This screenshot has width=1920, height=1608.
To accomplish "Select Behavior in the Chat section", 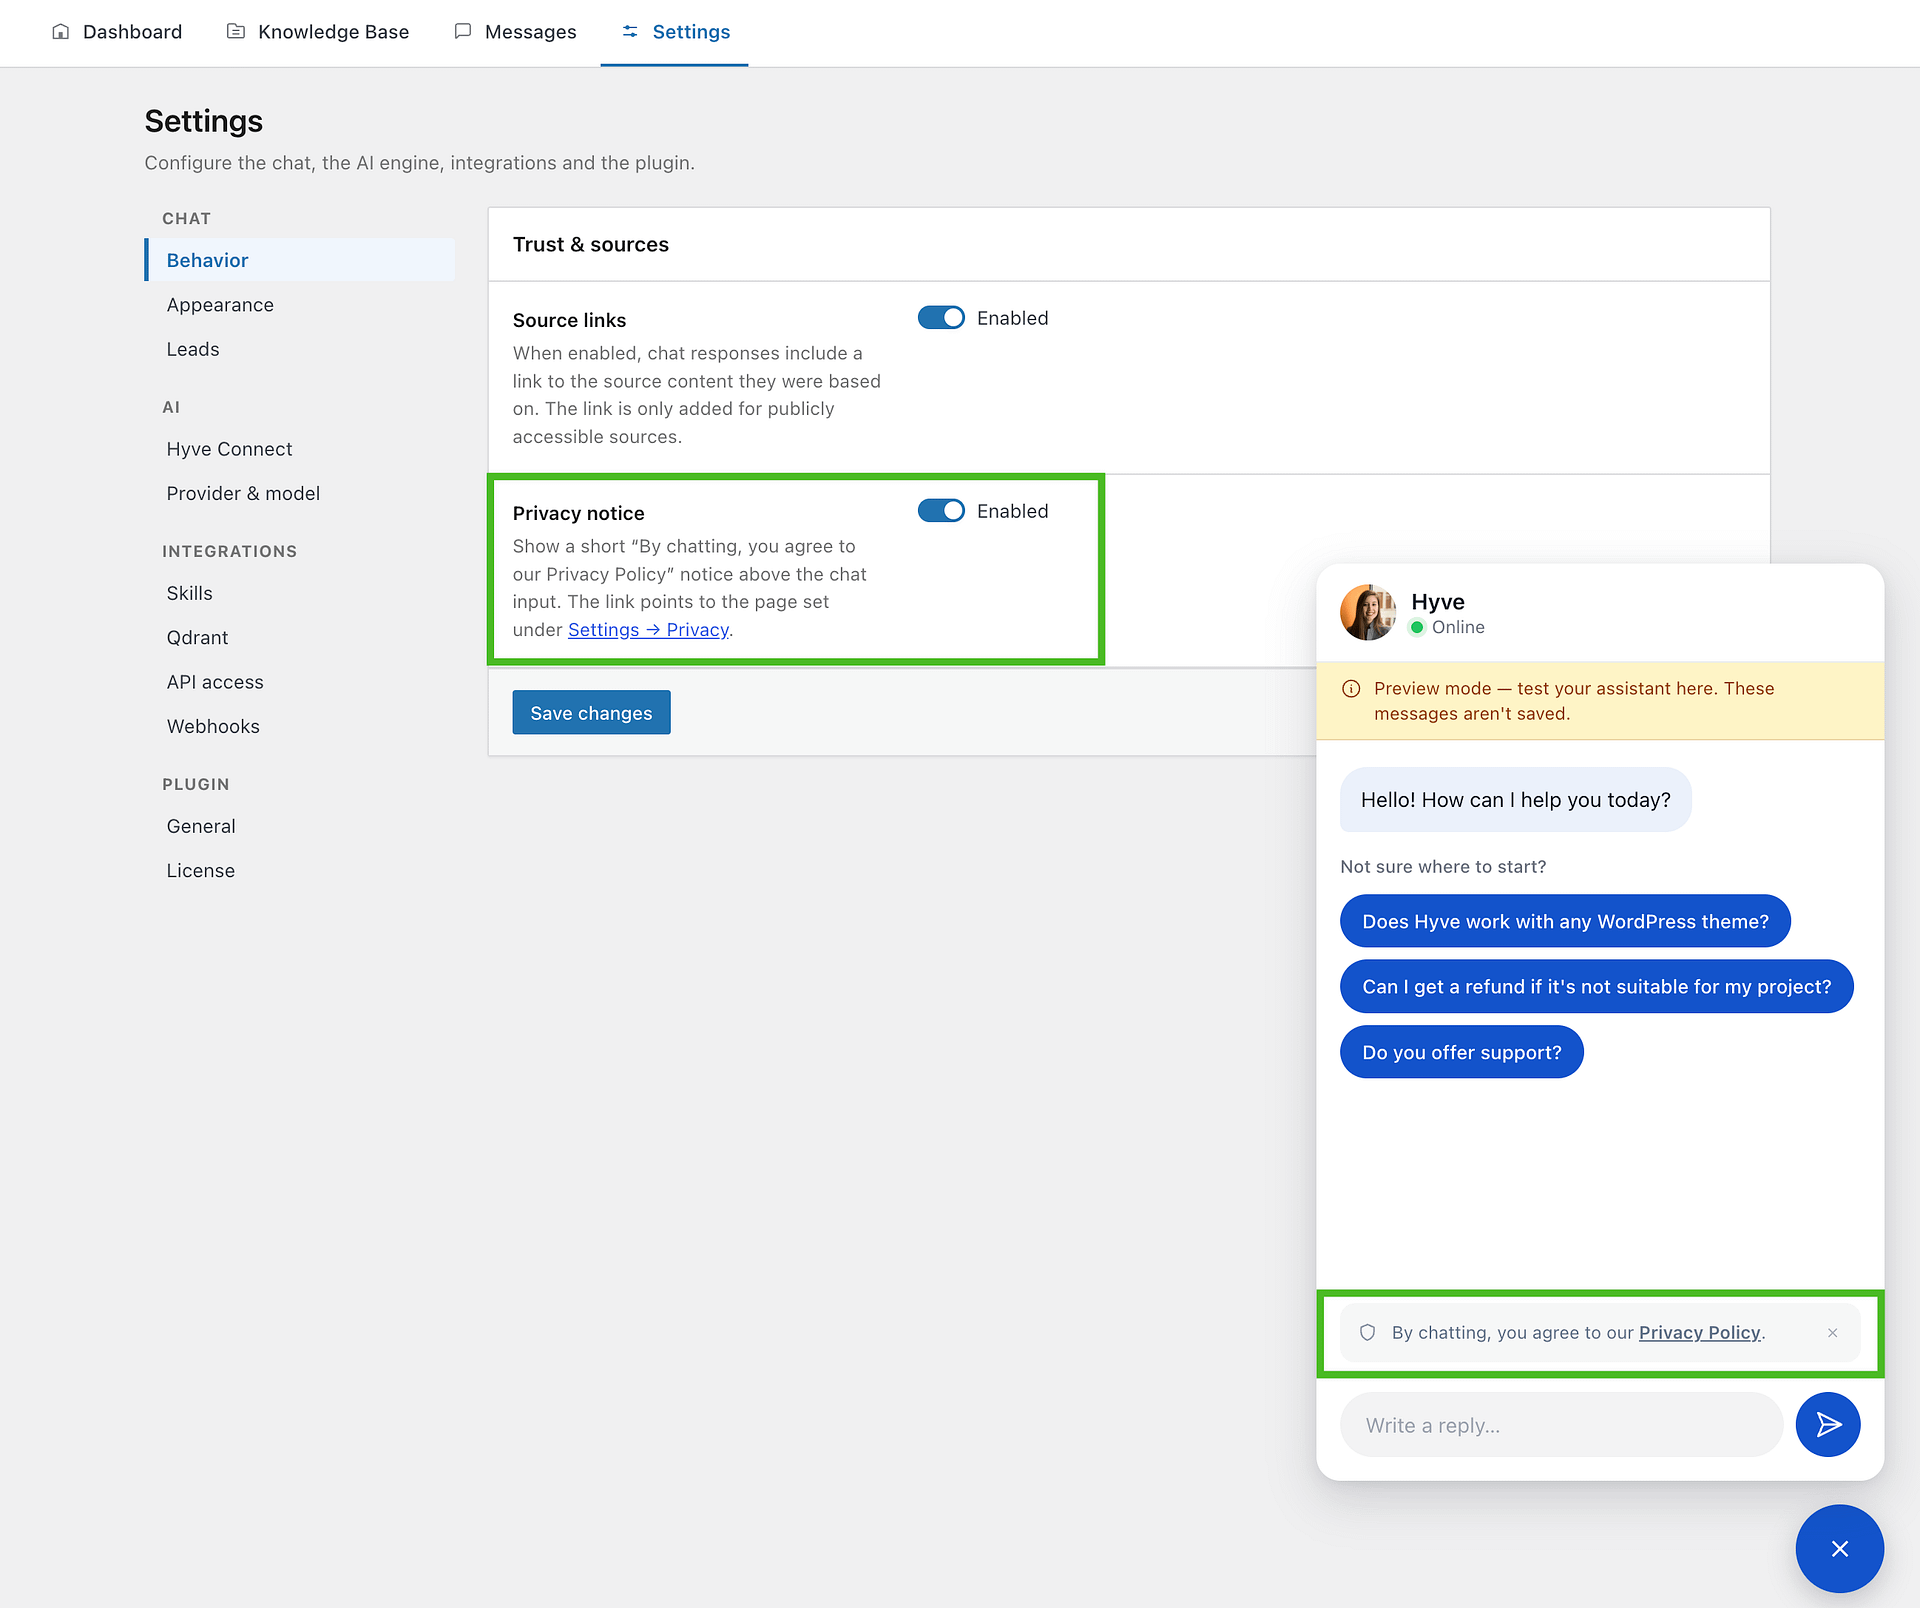I will (300, 260).
